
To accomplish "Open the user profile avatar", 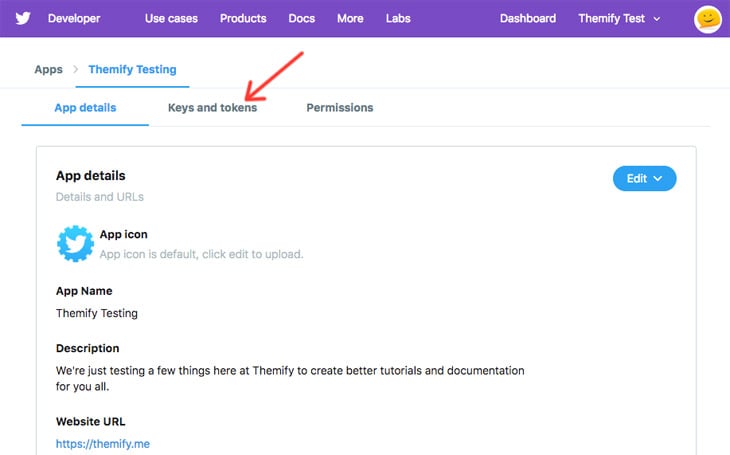I will [x=708, y=19].
